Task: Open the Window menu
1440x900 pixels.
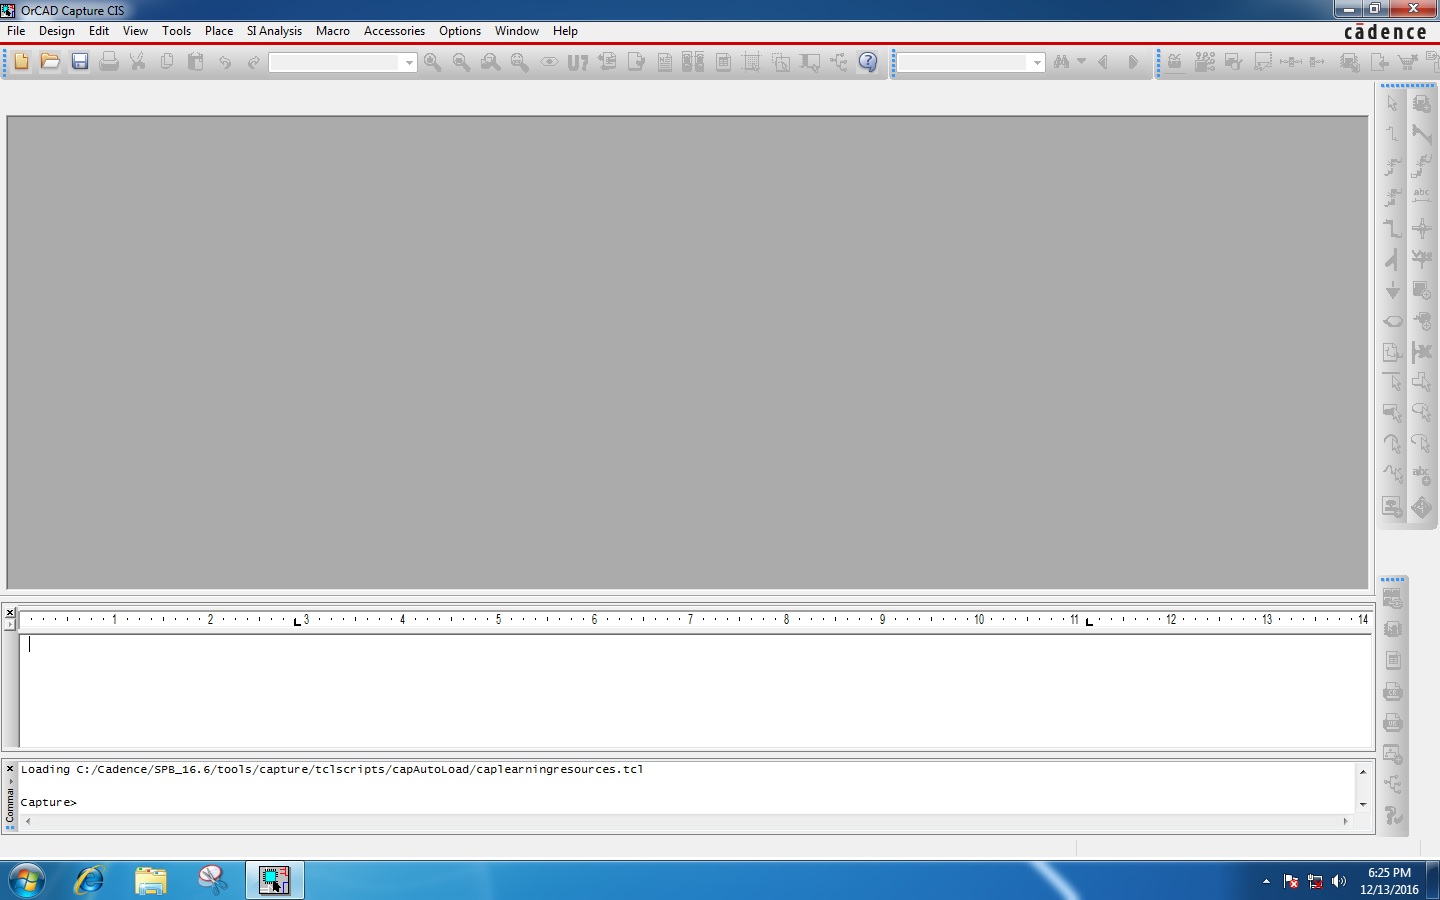Action: [517, 31]
